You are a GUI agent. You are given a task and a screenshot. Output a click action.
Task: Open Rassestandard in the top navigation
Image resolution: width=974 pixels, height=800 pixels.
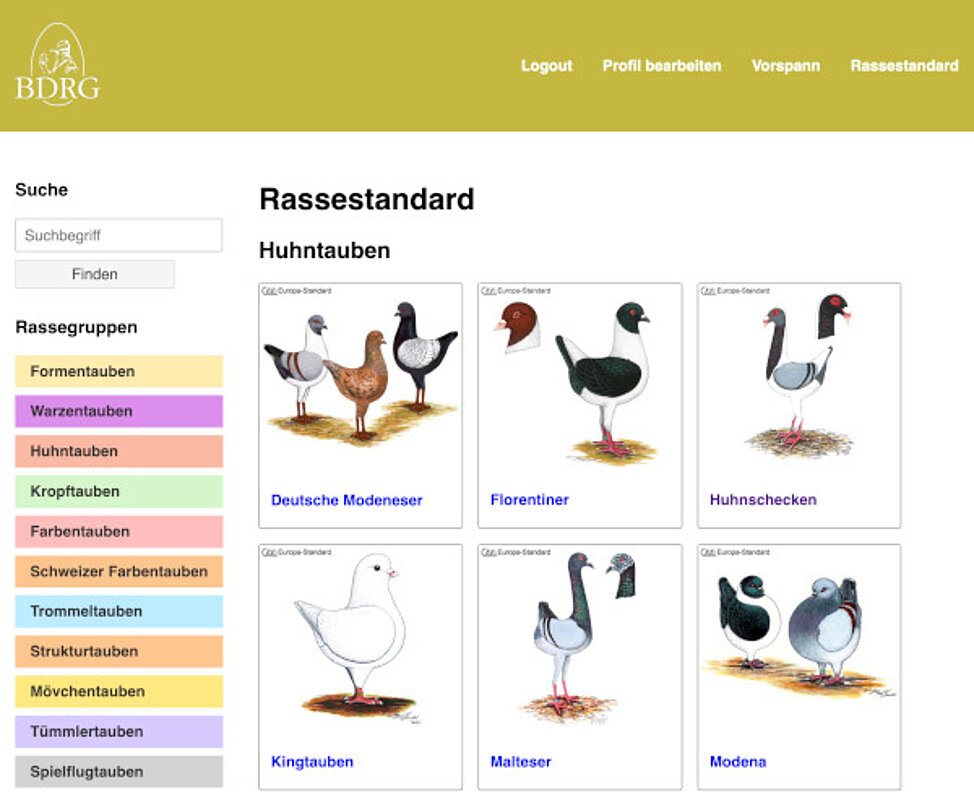904,66
